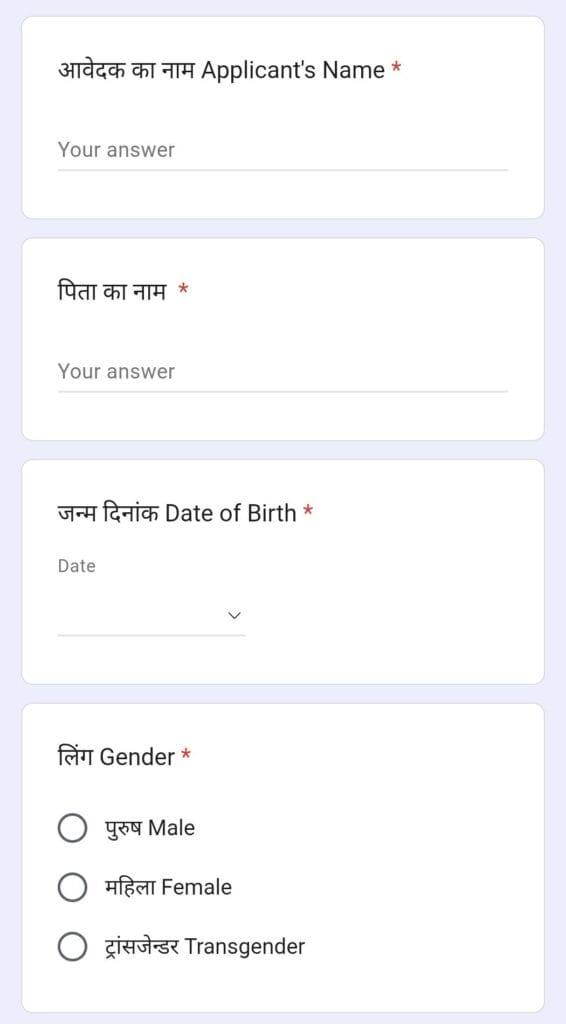Click the 'पिता का नाम' question heading
The width and height of the screenshot is (566, 1024).
coord(112,291)
